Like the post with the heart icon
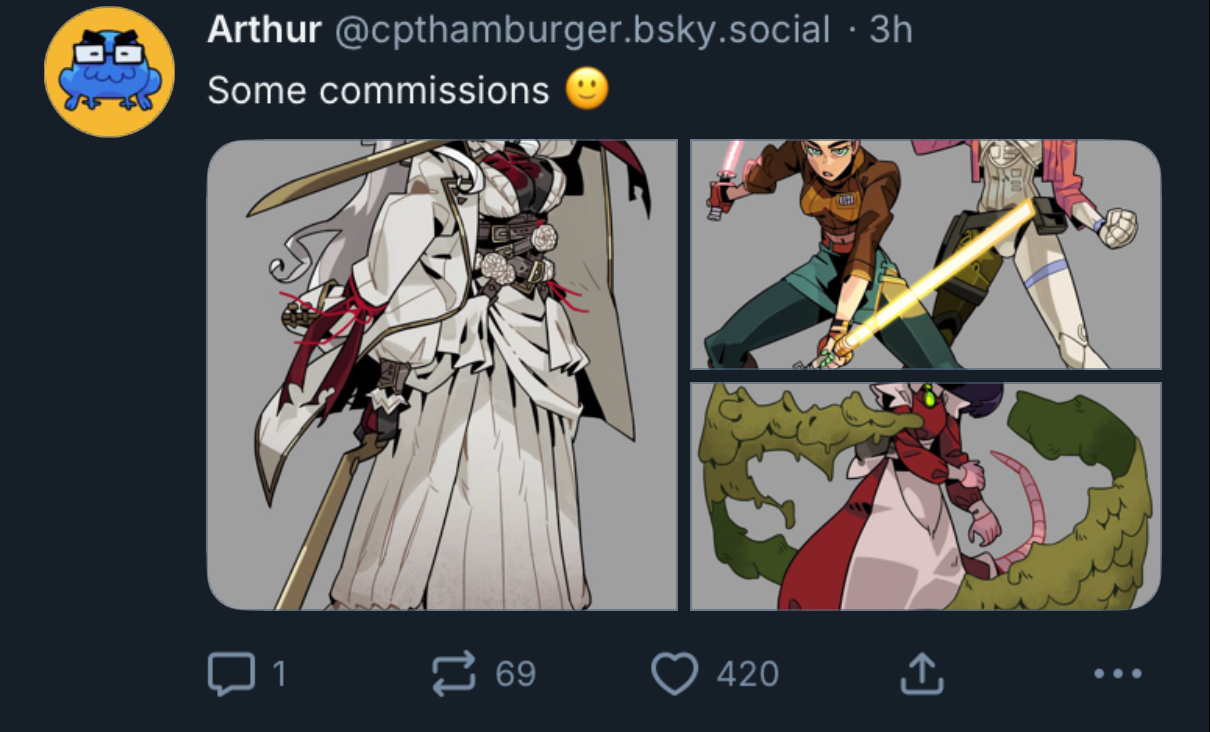Screen dimensions: 1210x732 click(674, 674)
